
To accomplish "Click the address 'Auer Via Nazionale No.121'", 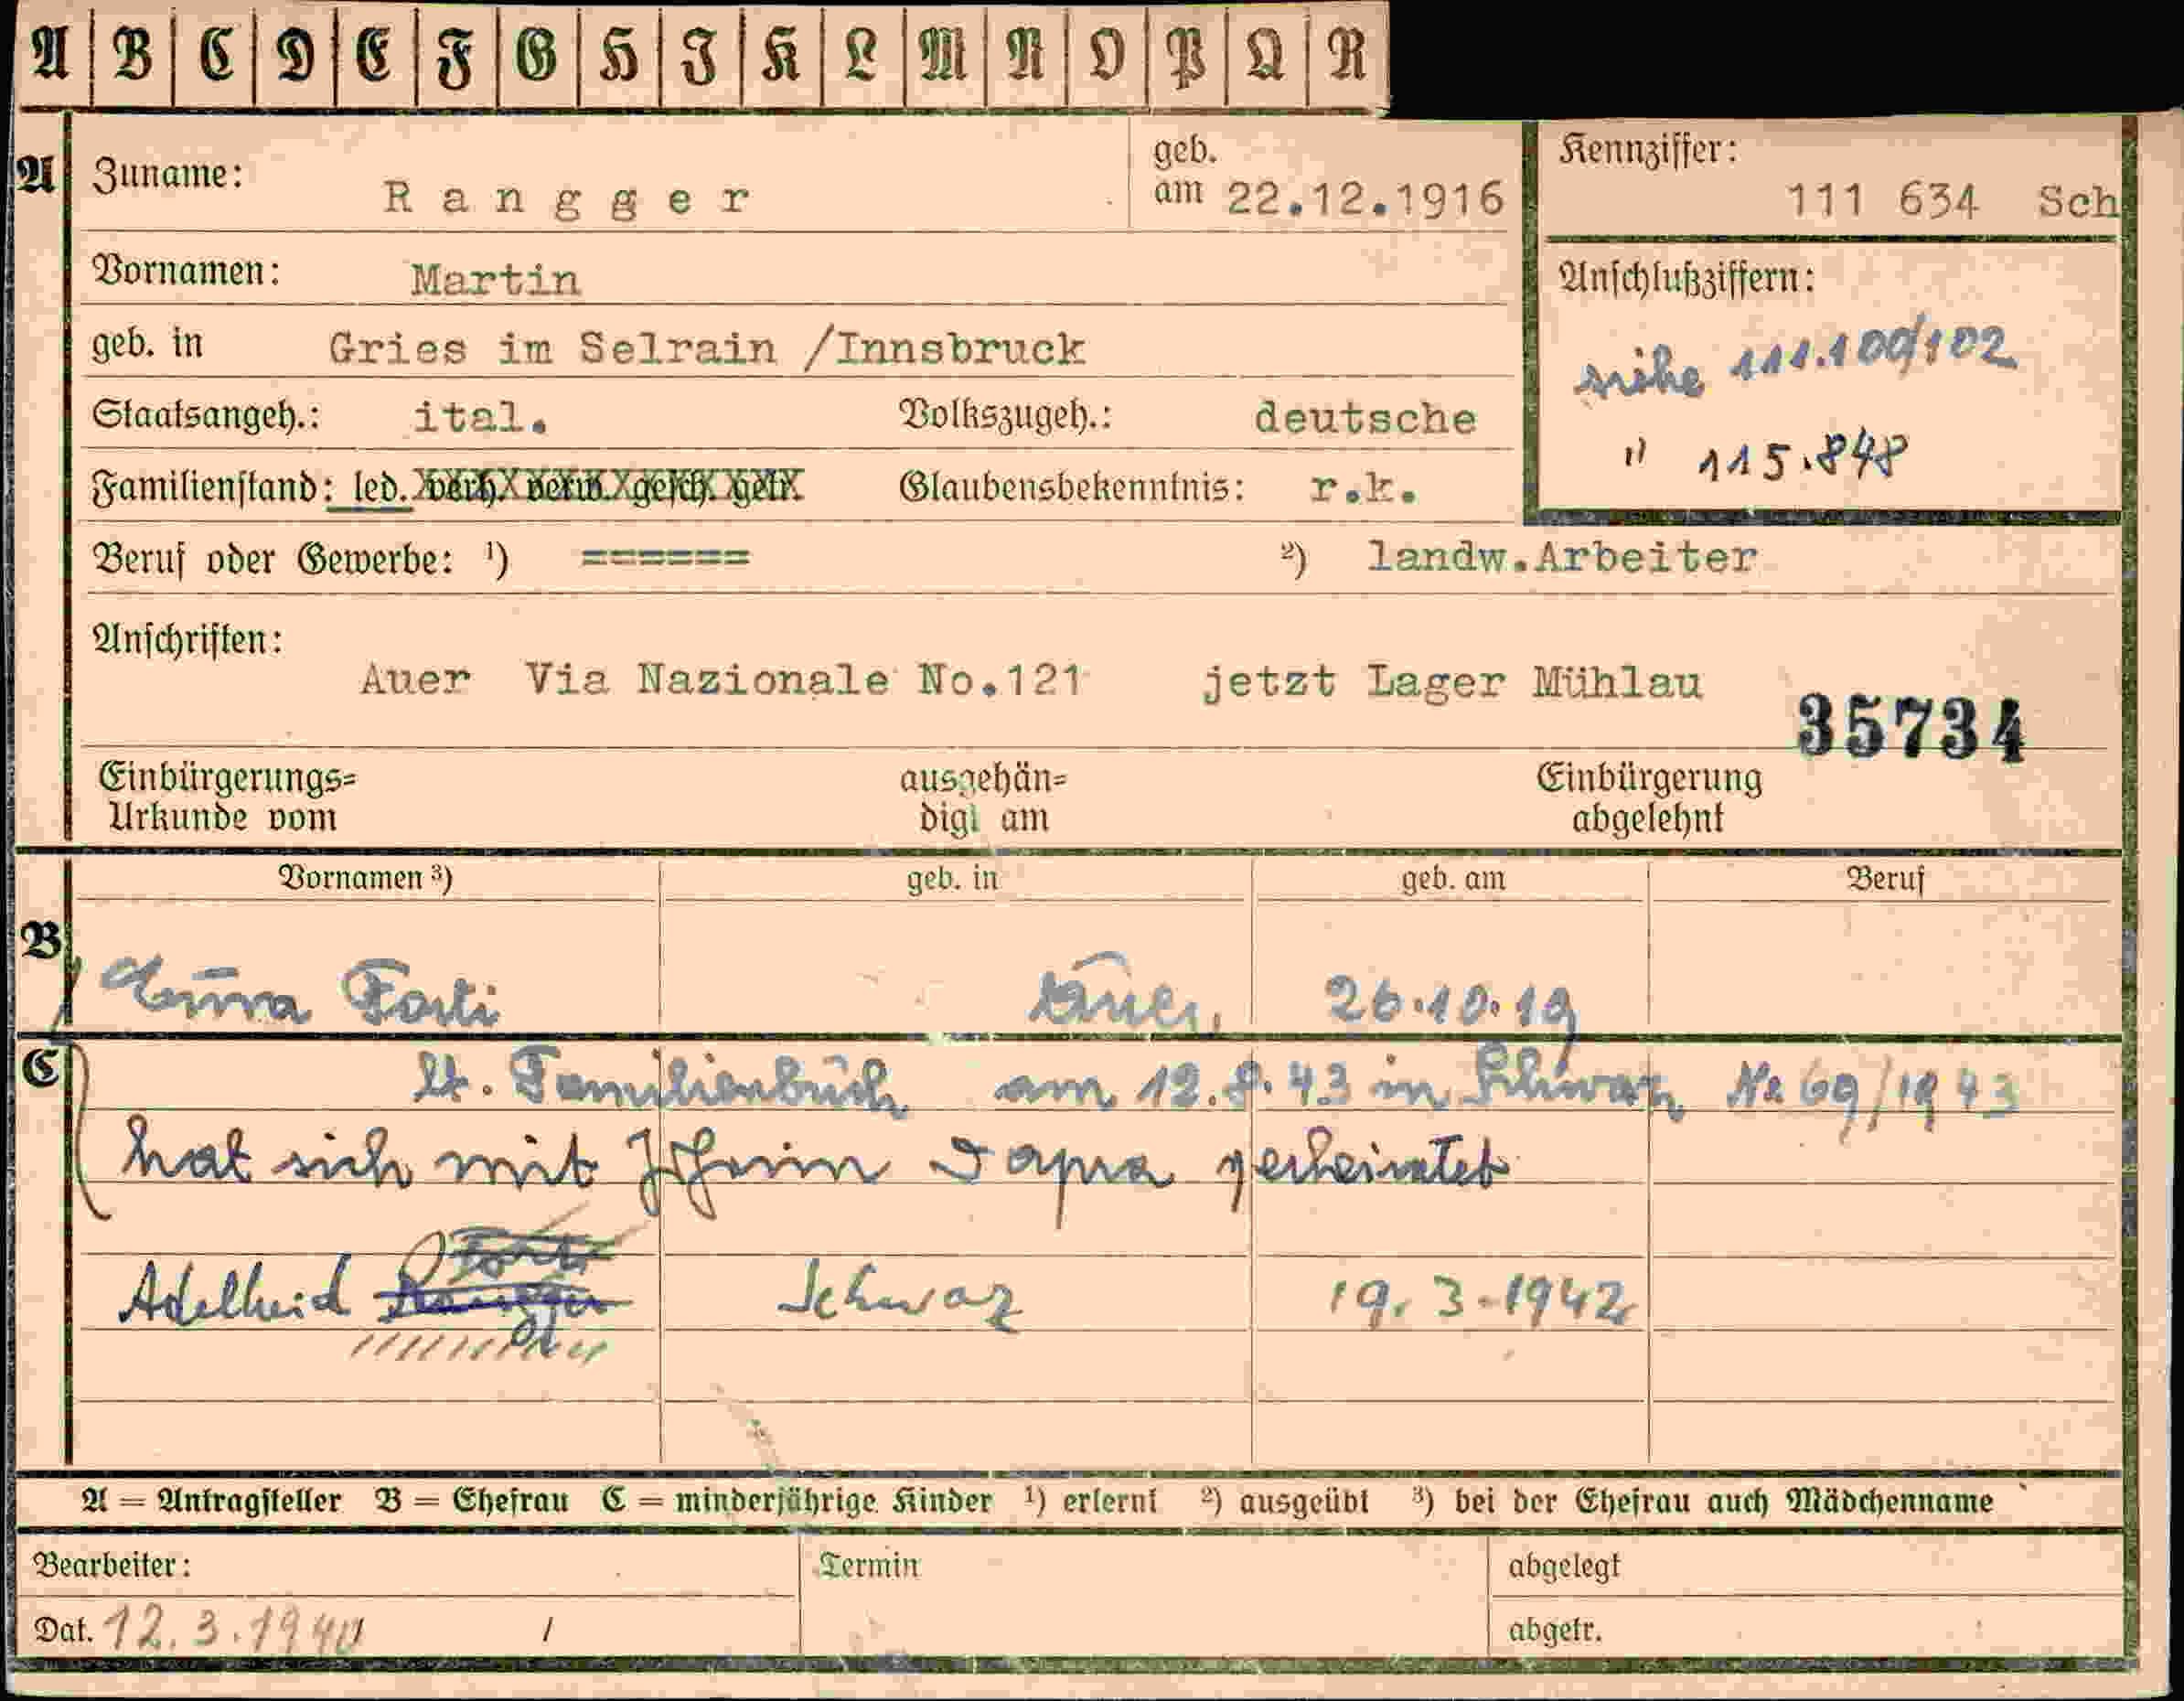I will tap(722, 681).
